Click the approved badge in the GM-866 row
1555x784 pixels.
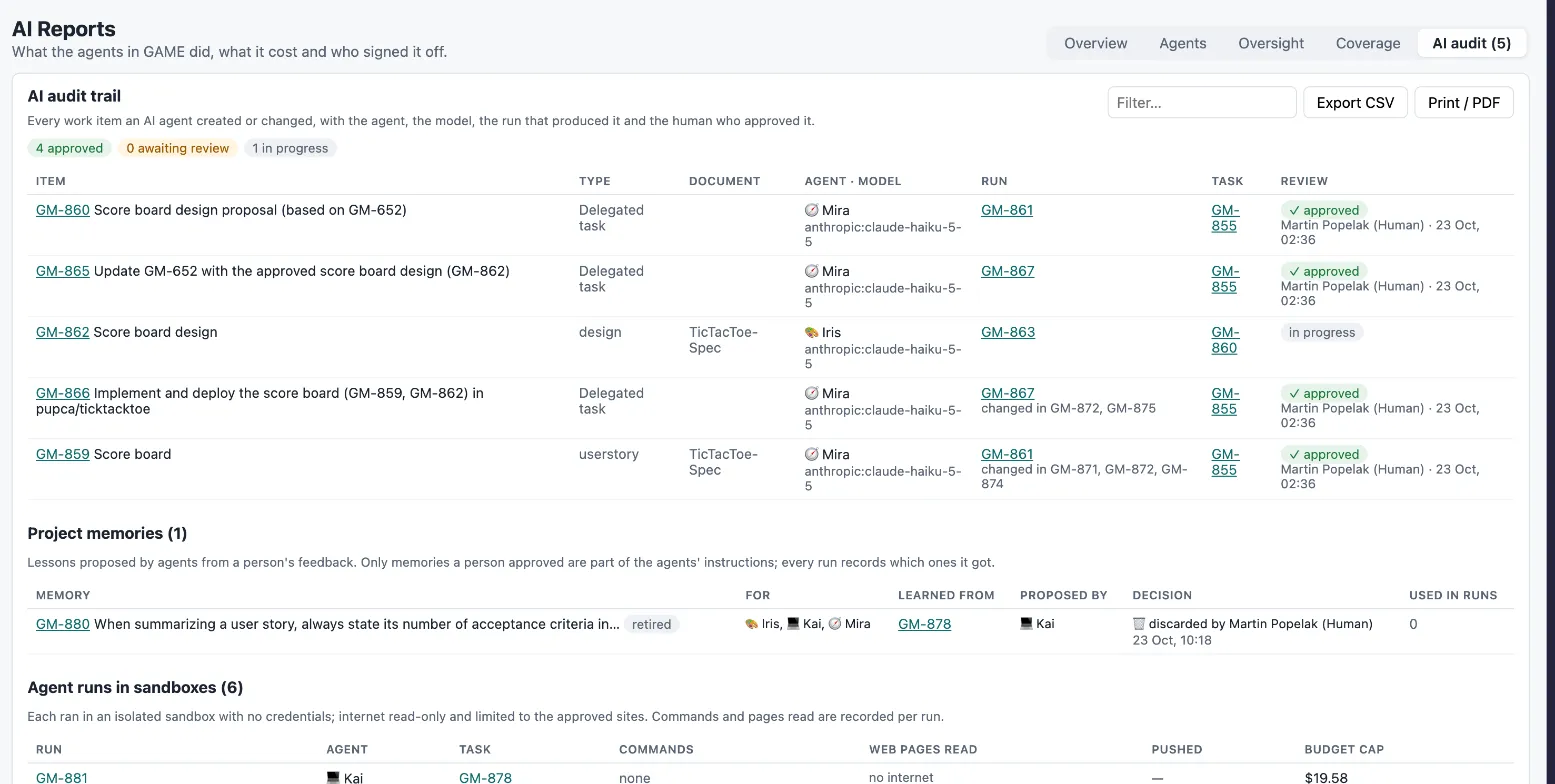coord(1324,394)
